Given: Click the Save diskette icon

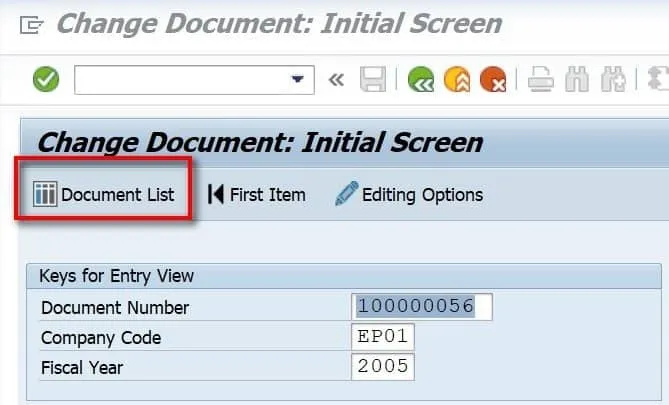Looking at the screenshot, I should coord(372,79).
